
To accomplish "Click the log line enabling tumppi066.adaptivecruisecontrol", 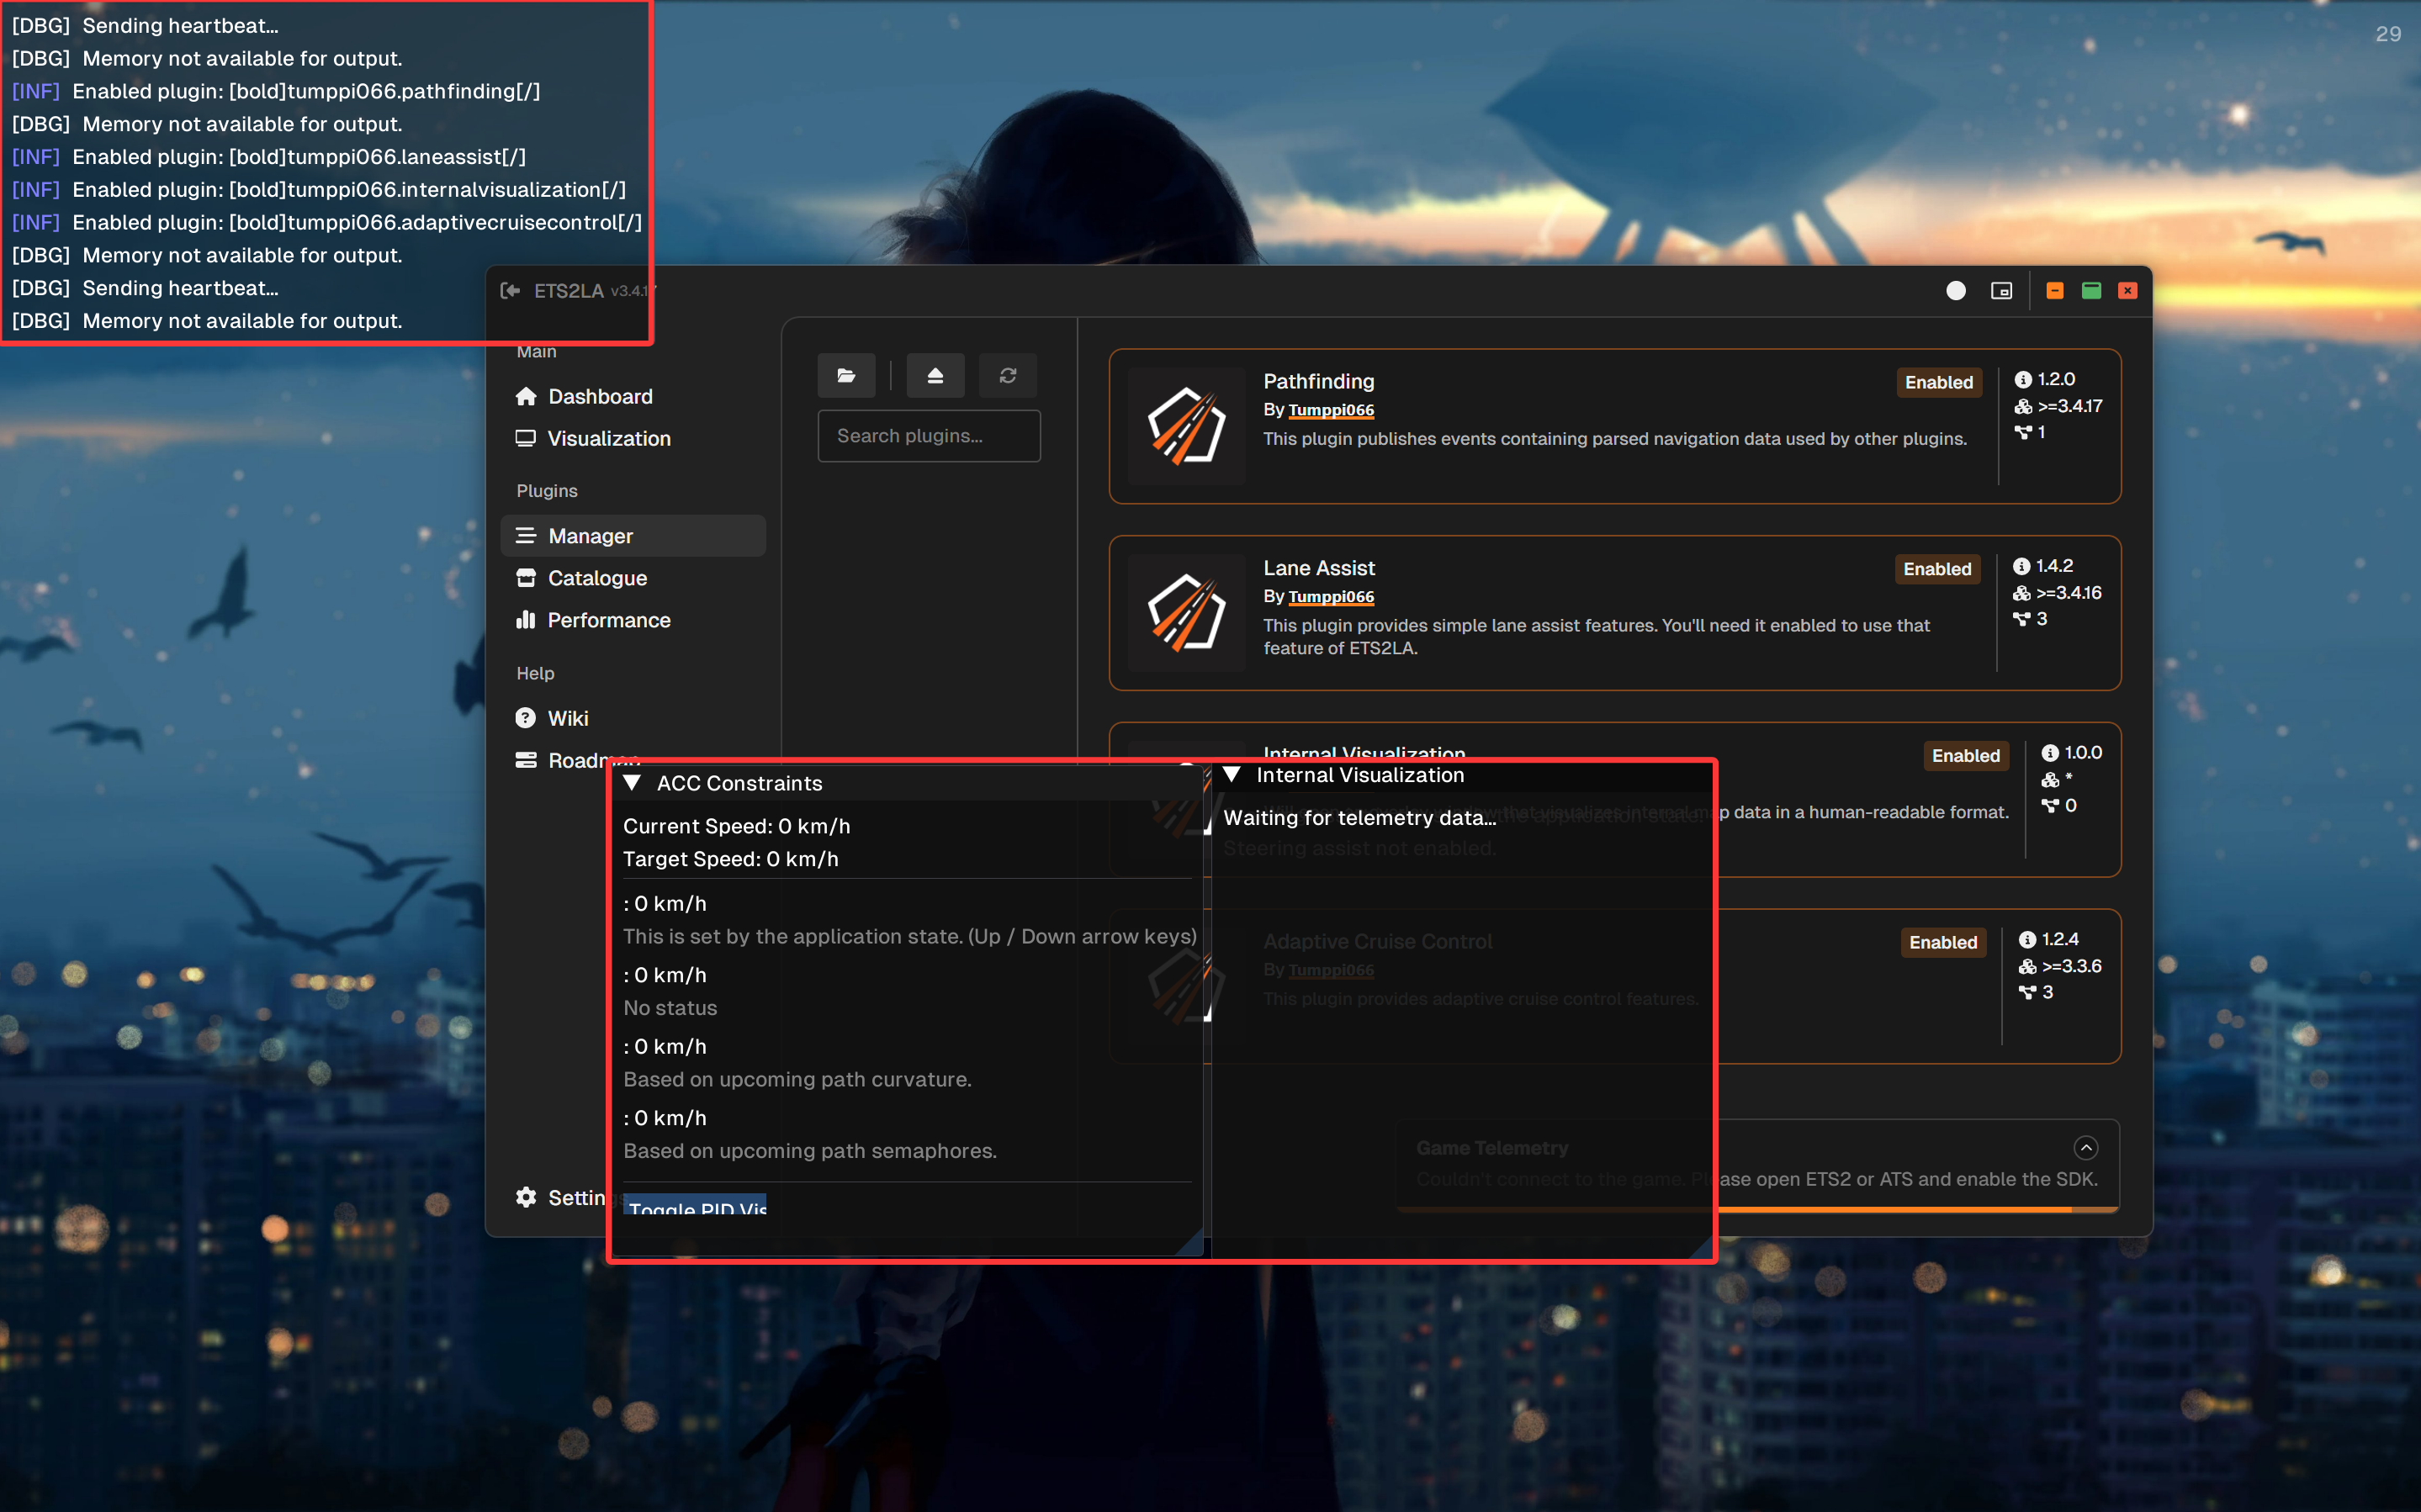I will pos(327,222).
